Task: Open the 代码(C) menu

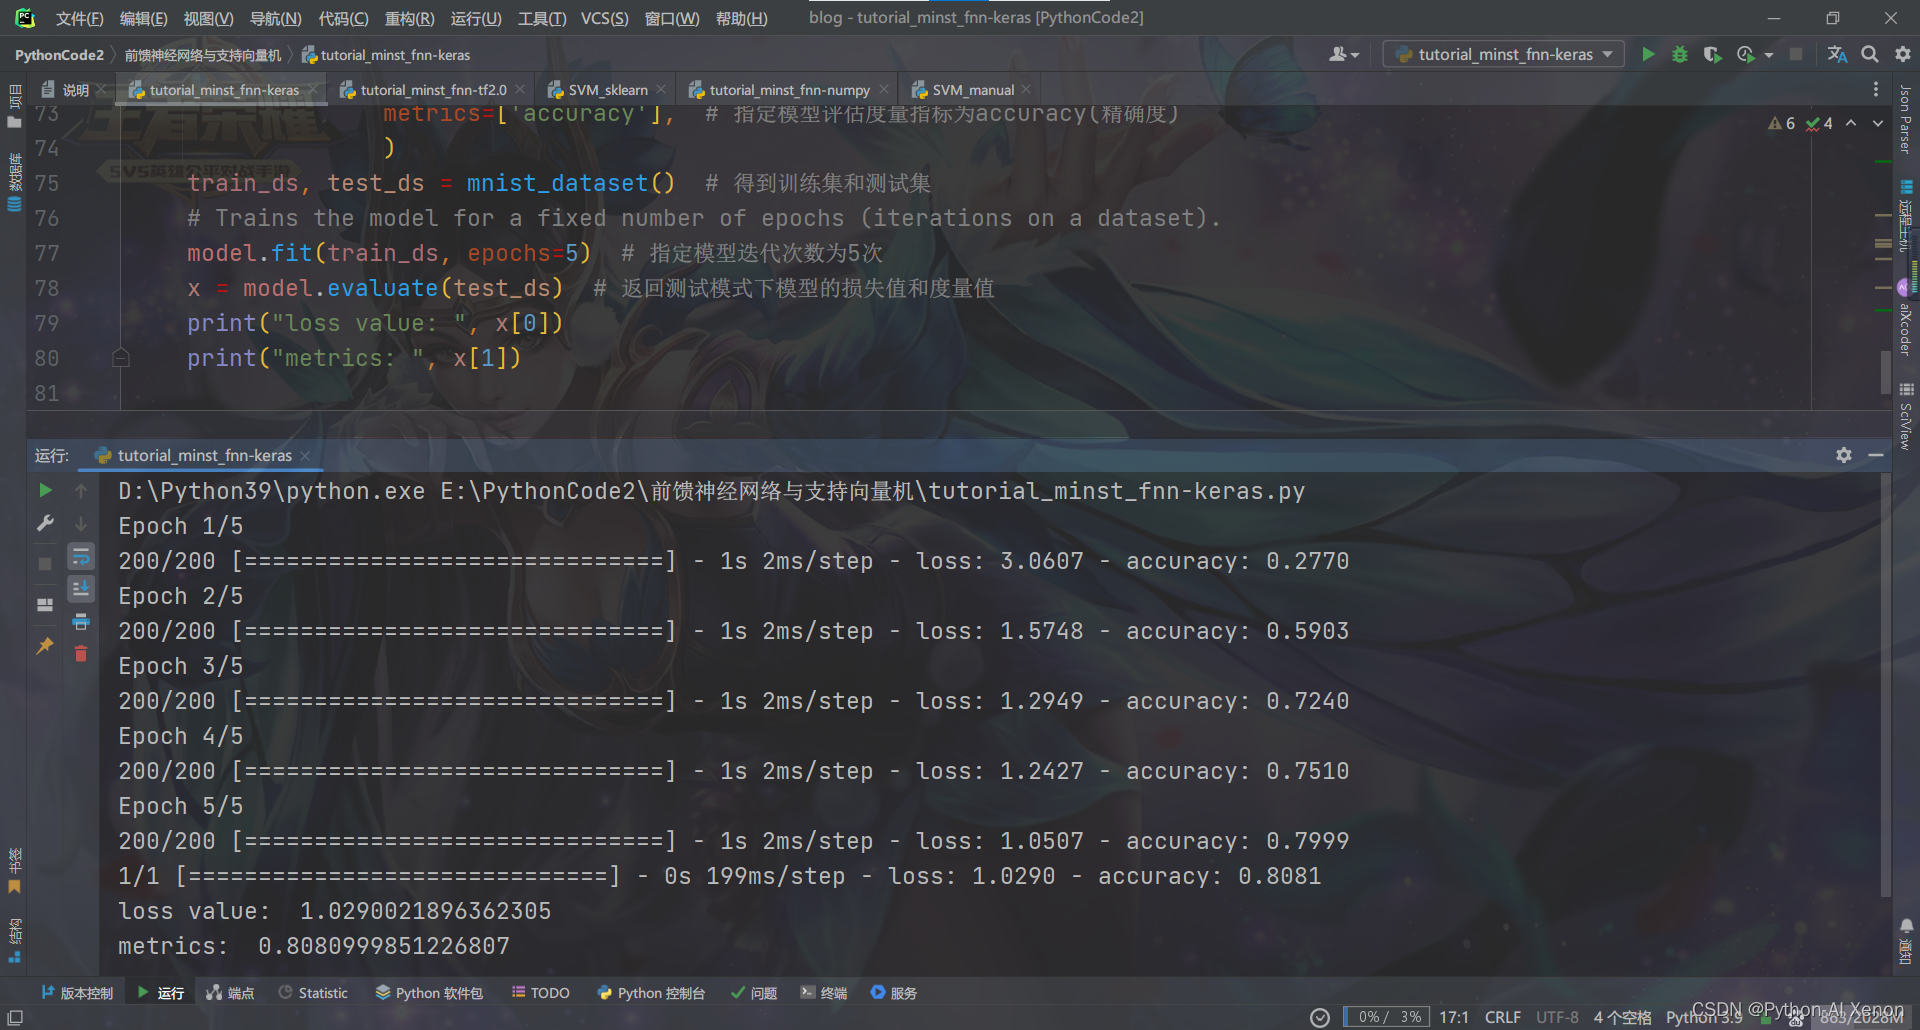Action: coord(343,18)
